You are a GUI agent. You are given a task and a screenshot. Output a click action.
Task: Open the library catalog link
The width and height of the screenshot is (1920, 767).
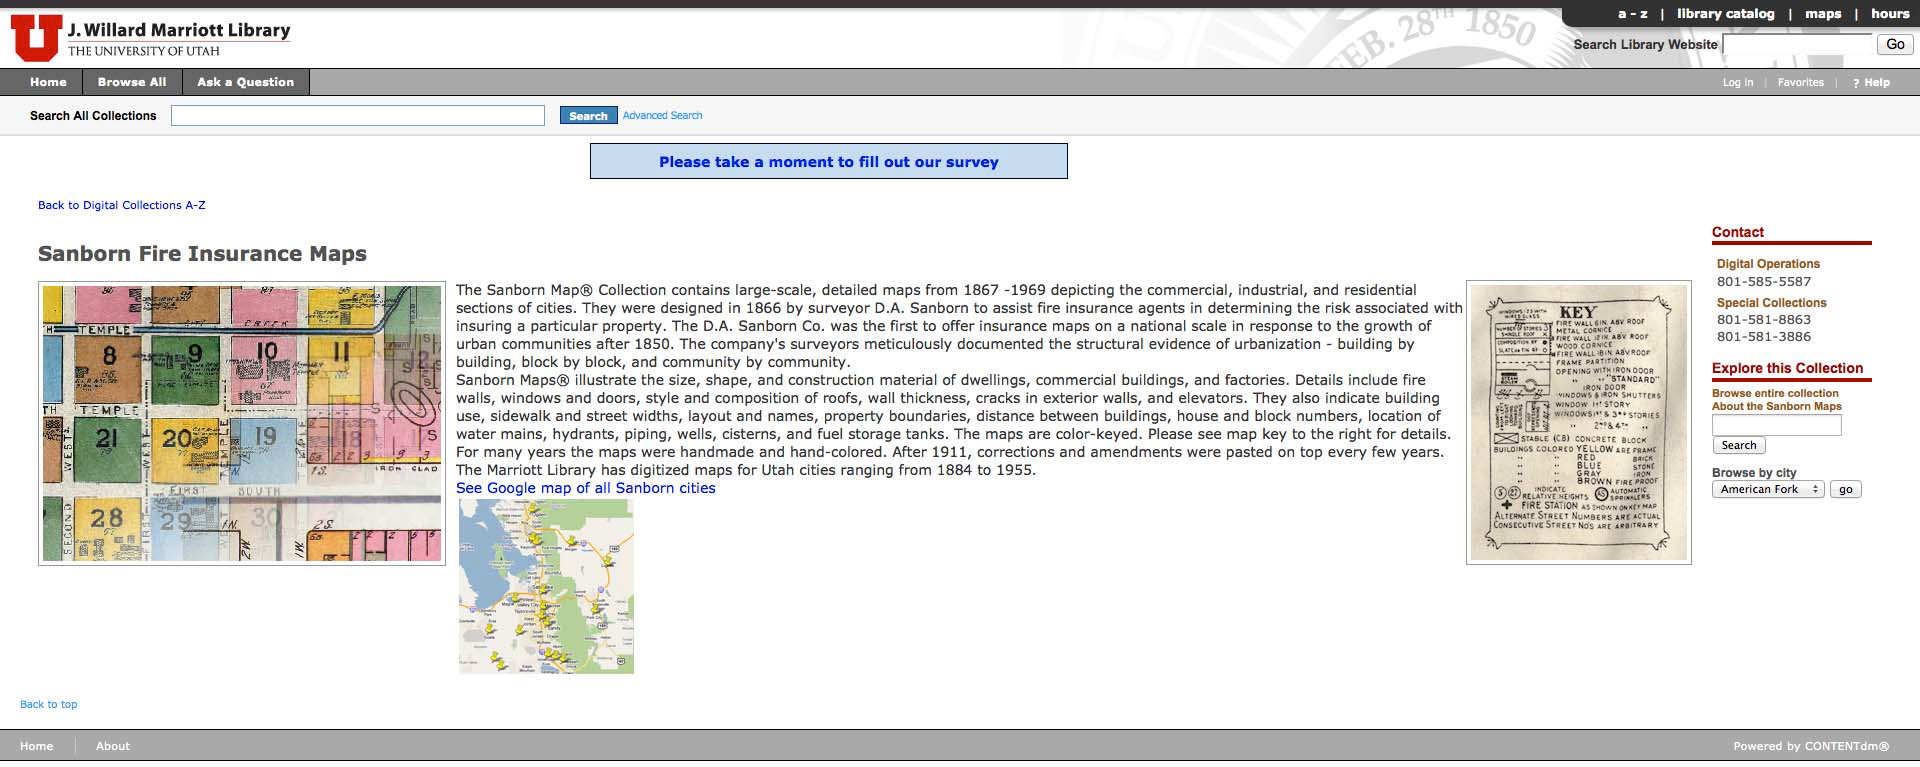point(1725,14)
